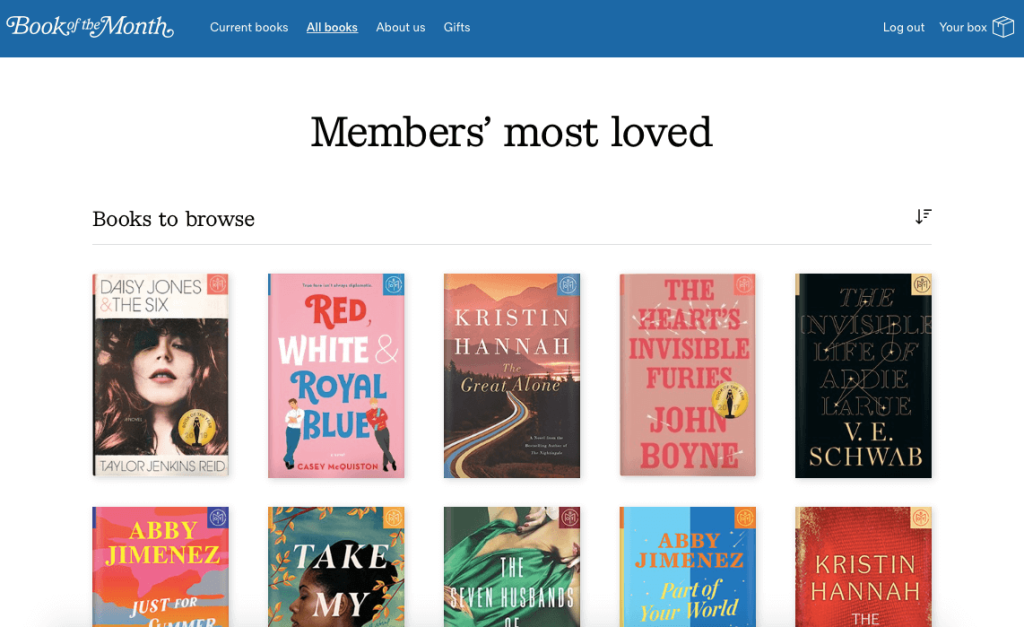Screen dimensions: 1024x627
Task: Open the Part of Your World cover
Action: pos(687,567)
